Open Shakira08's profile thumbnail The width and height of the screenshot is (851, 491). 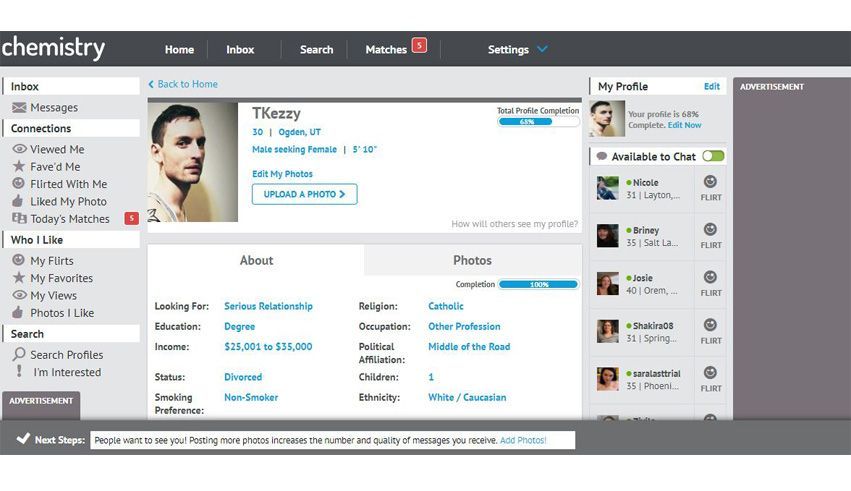click(x=607, y=331)
